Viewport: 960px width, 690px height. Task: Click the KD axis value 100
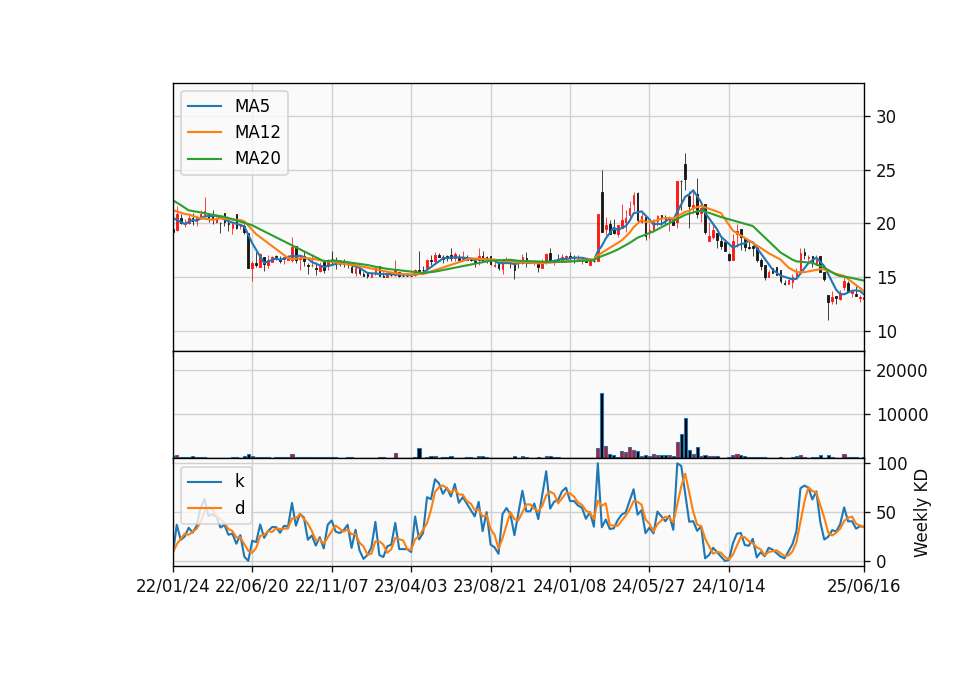[x=891, y=464]
